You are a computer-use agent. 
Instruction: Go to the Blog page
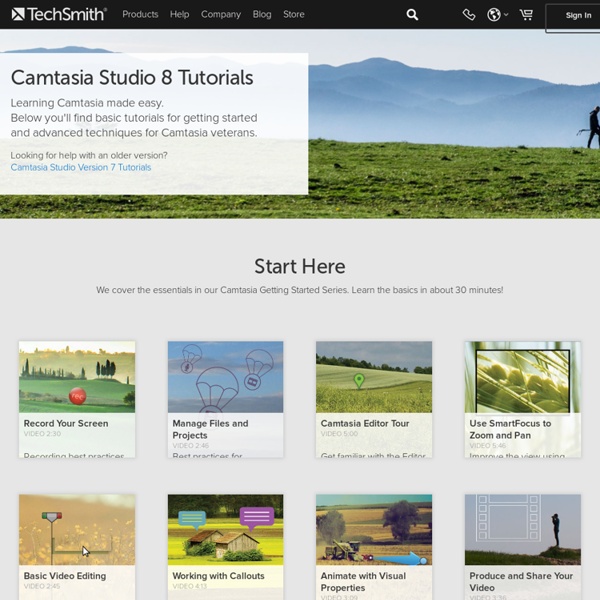click(262, 15)
